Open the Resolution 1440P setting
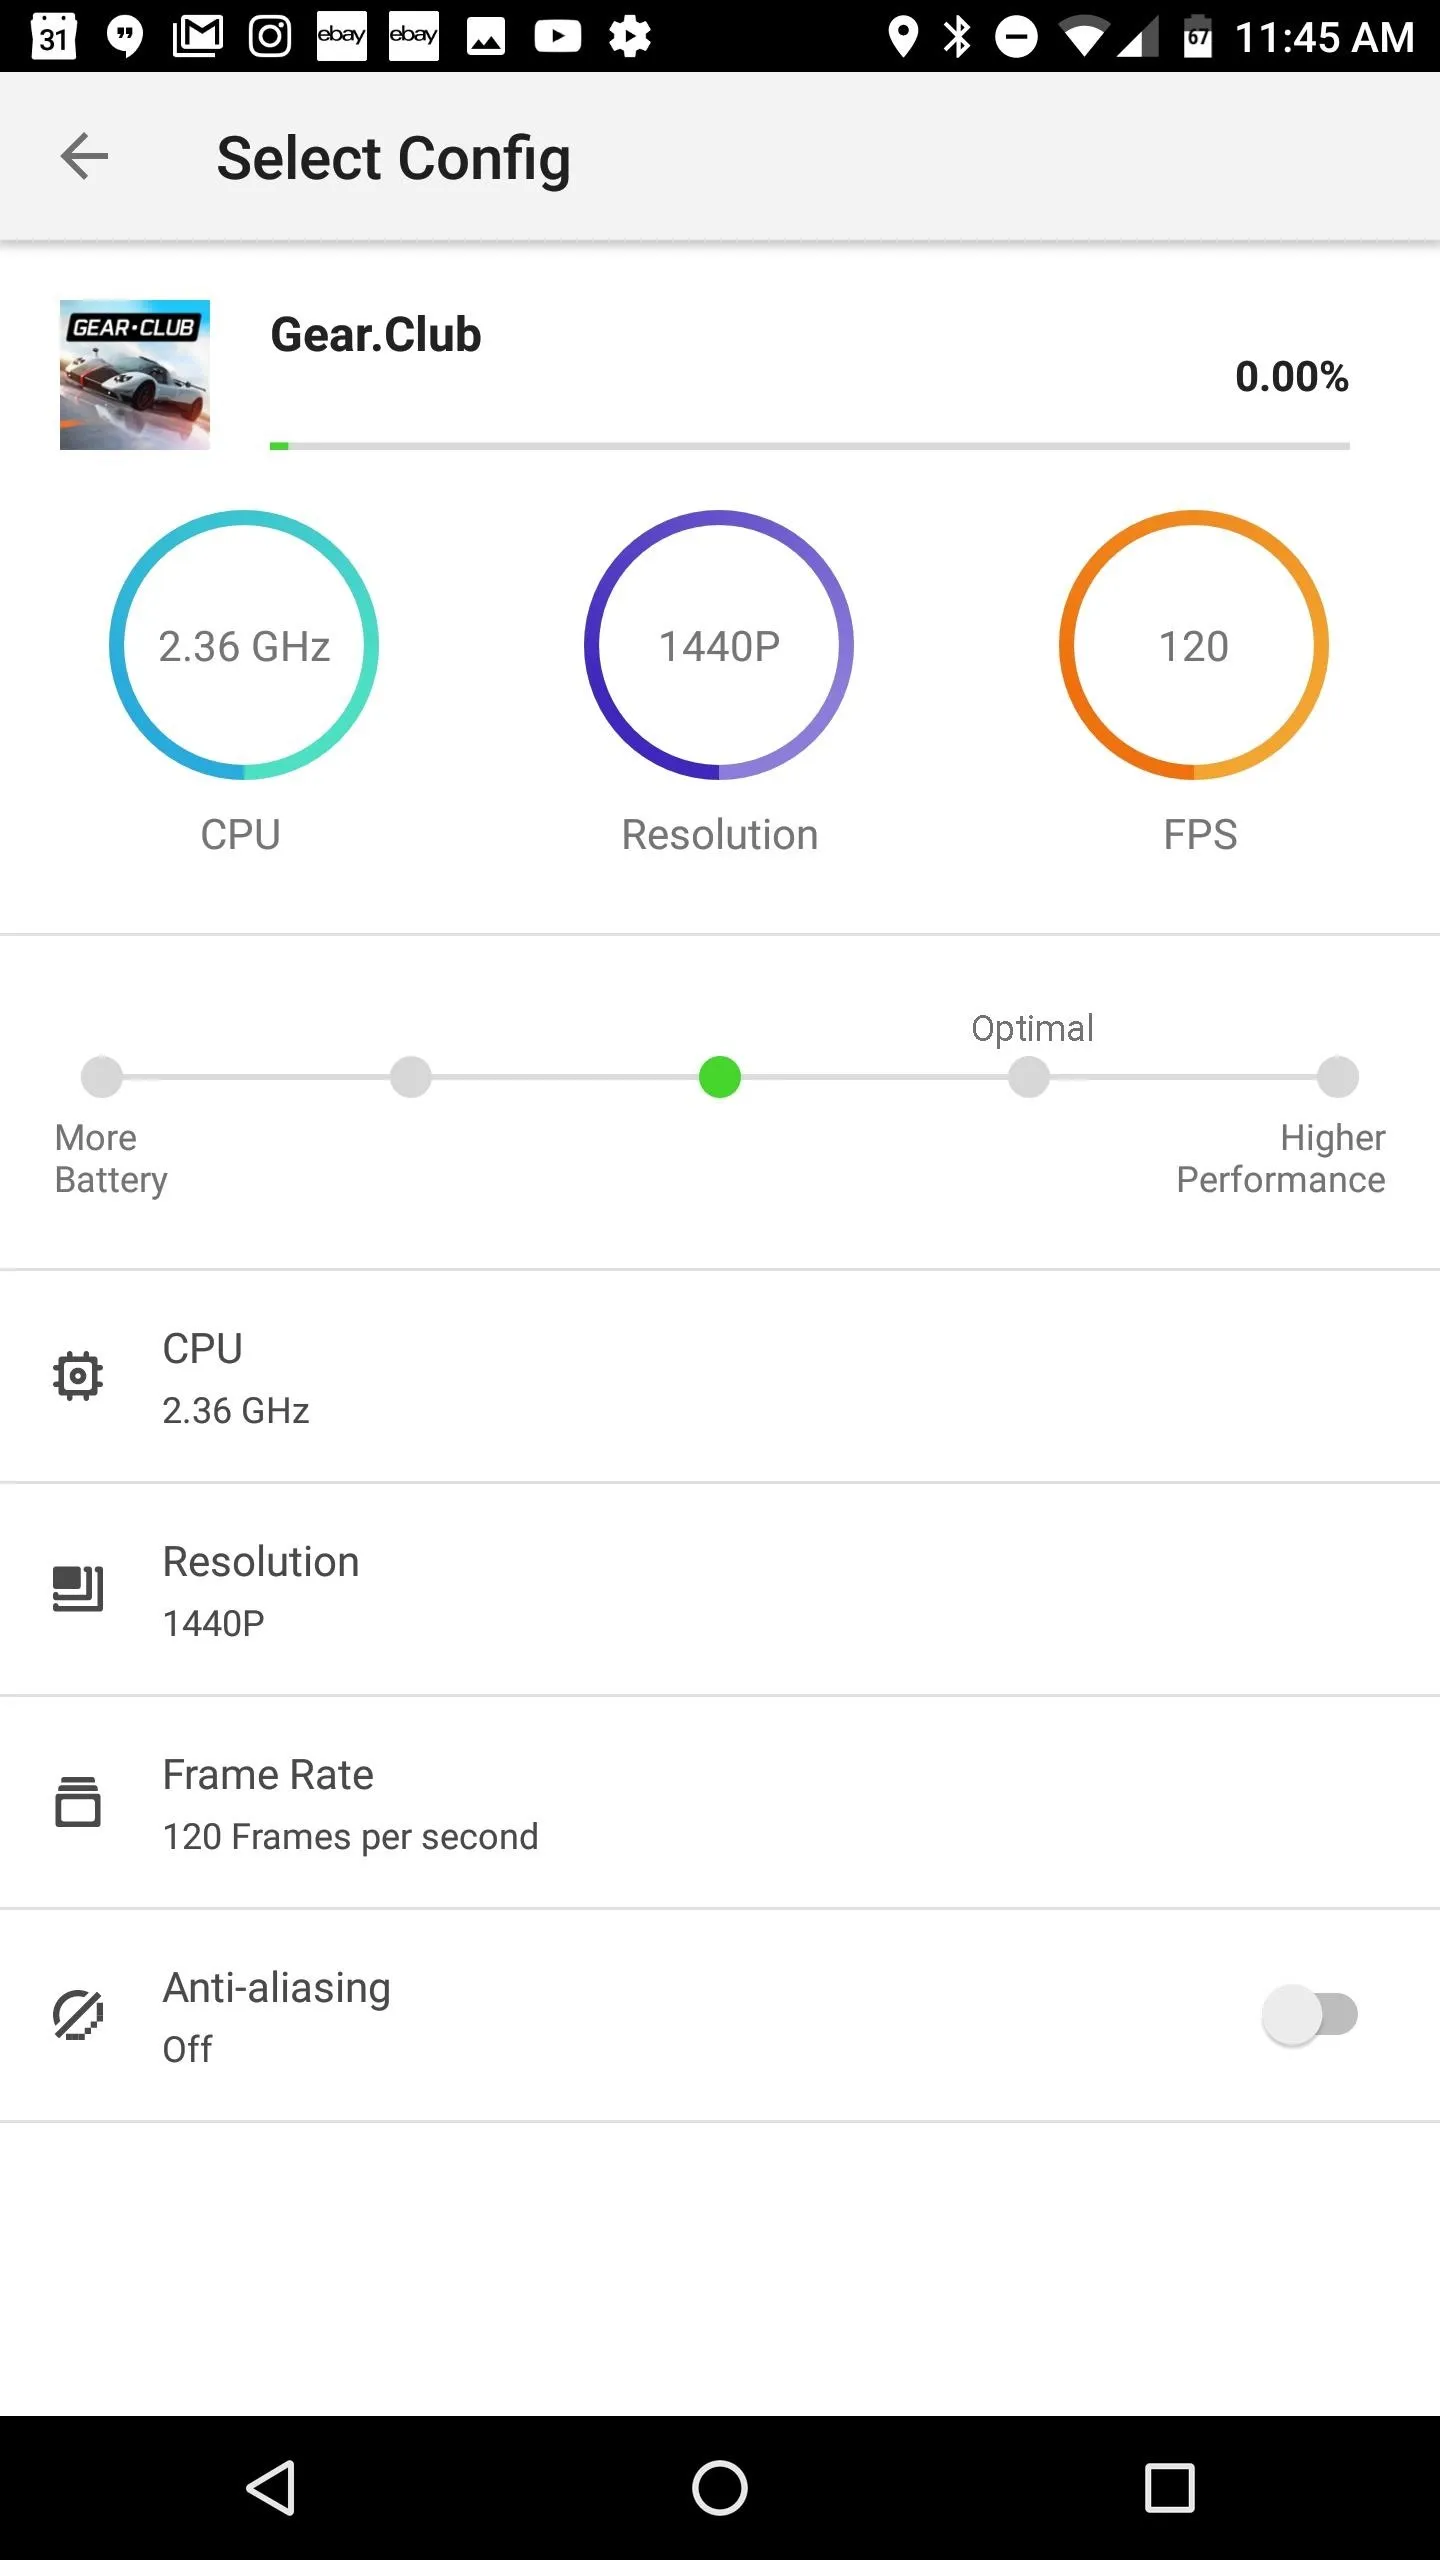Viewport: 1440px width, 2560px height. pos(720,1590)
